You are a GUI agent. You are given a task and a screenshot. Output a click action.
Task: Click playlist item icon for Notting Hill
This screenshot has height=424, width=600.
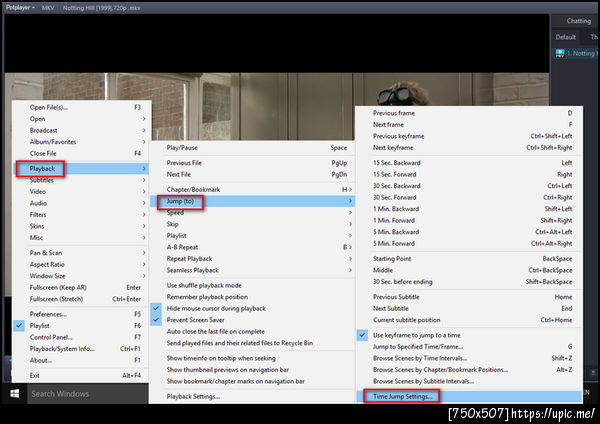[x=560, y=53]
